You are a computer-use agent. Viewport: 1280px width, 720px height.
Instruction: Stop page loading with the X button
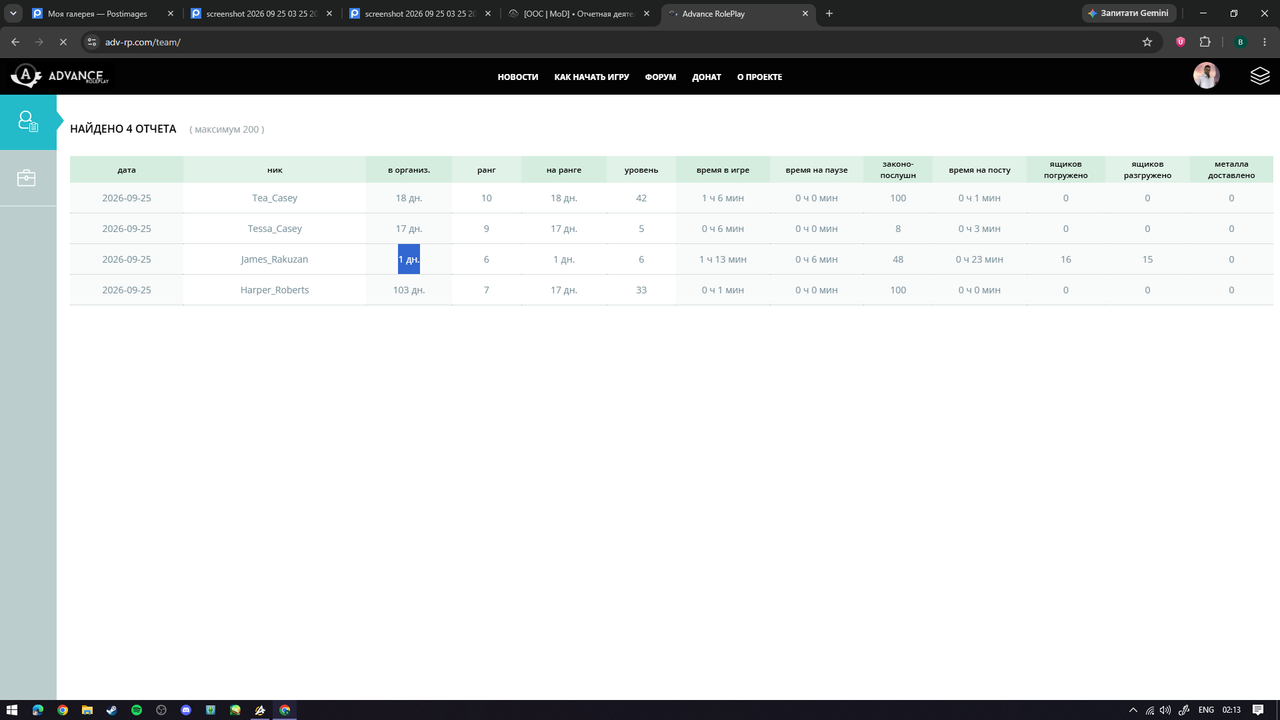point(62,42)
